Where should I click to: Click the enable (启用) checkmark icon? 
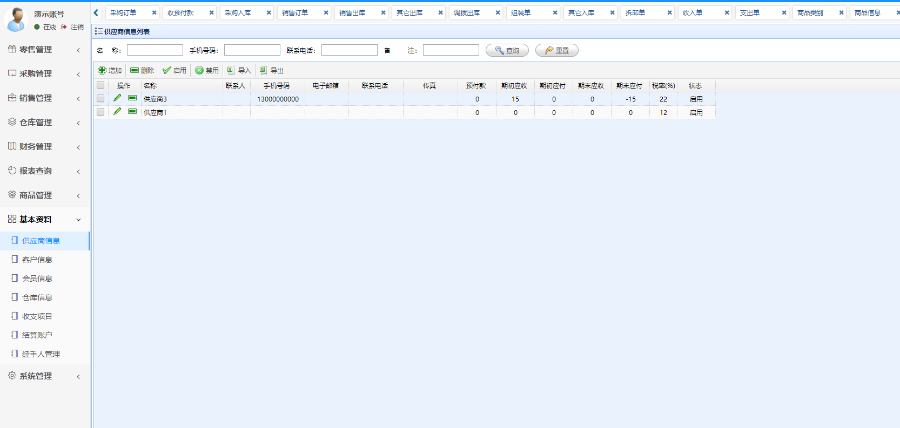(x=167, y=71)
